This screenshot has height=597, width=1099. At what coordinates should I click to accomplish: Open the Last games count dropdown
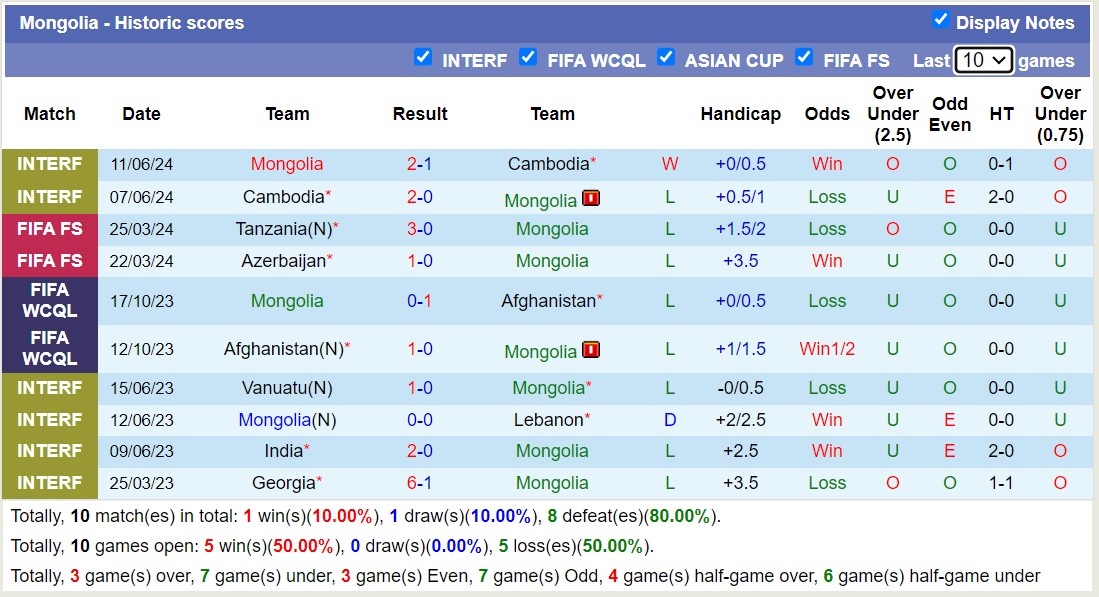pyautogui.click(x=983, y=60)
